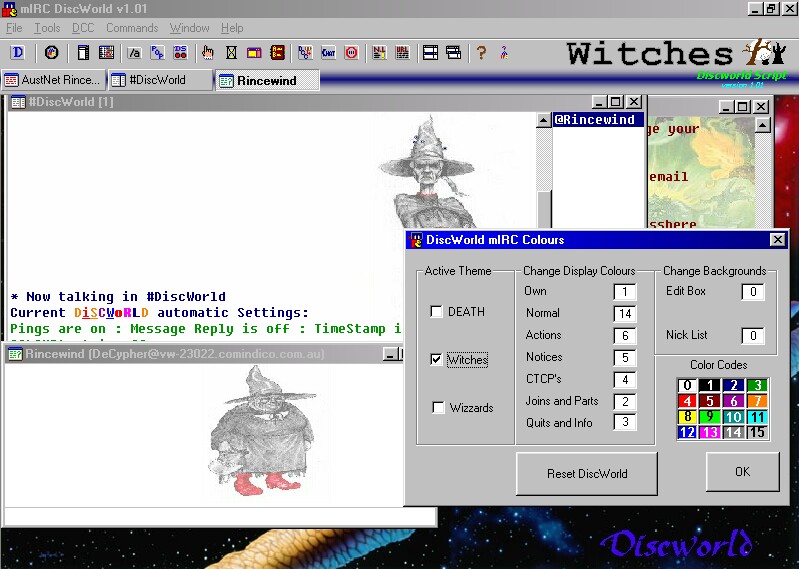Click OK in the Colours dialog
This screenshot has width=799, height=569.
pyautogui.click(x=742, y=472)
